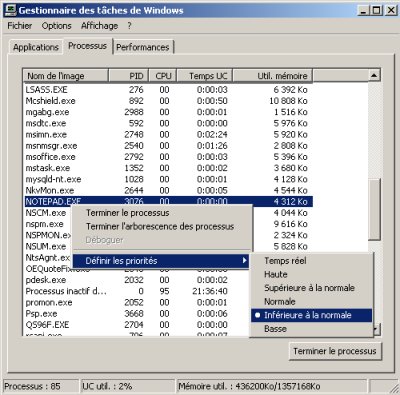Sort by PID column header
Viewport: 400px width, 395px height.
(x=128, y=76)
